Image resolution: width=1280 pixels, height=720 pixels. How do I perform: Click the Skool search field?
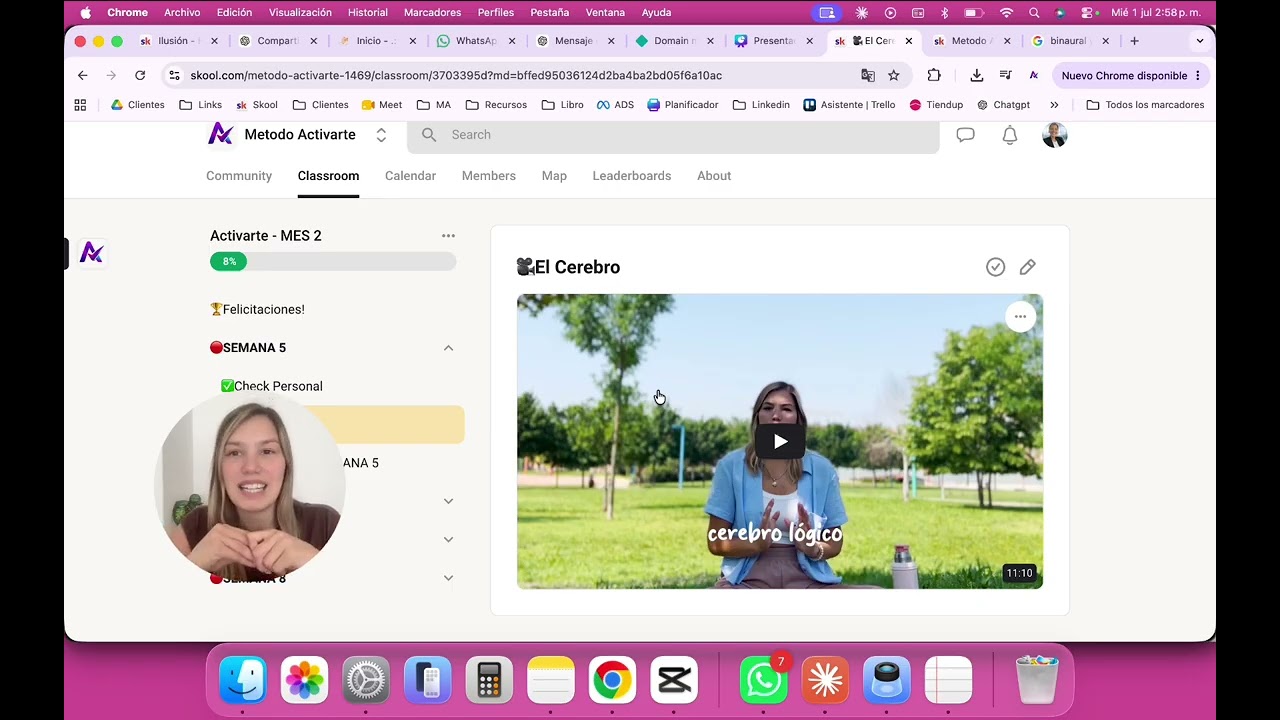[673, 135]
